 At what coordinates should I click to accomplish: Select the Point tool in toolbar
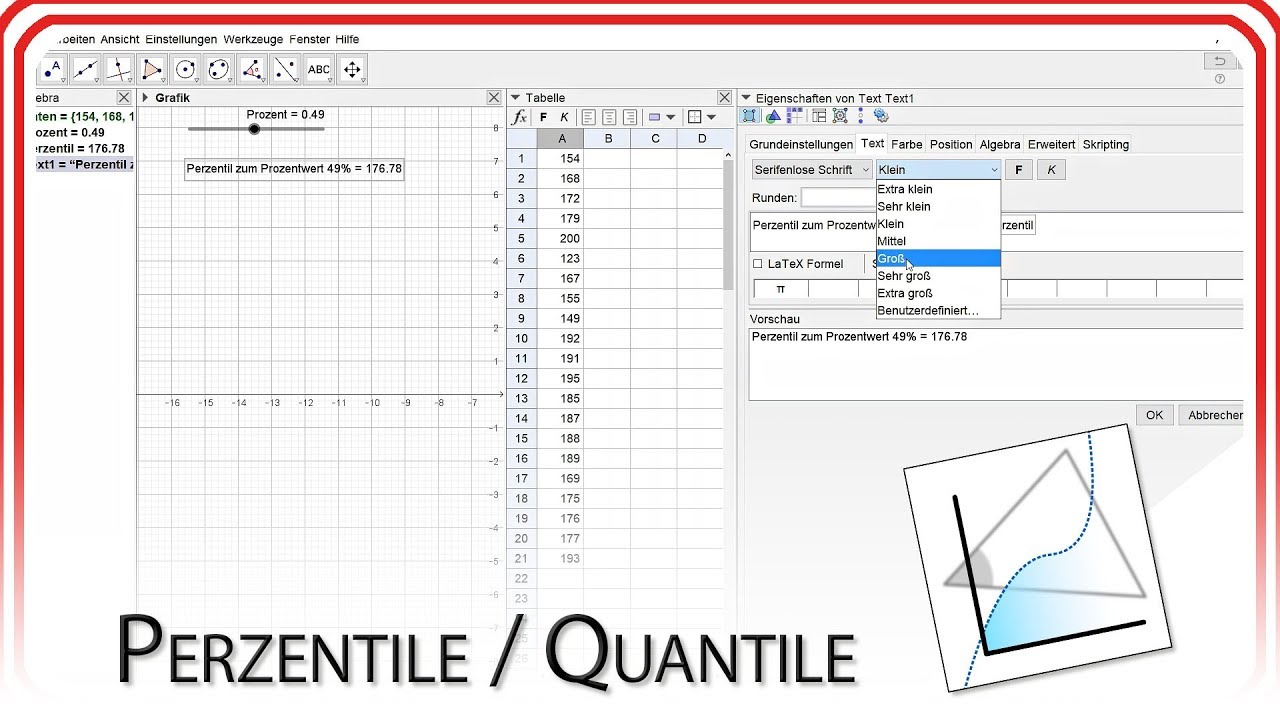[x=52, y=70]
